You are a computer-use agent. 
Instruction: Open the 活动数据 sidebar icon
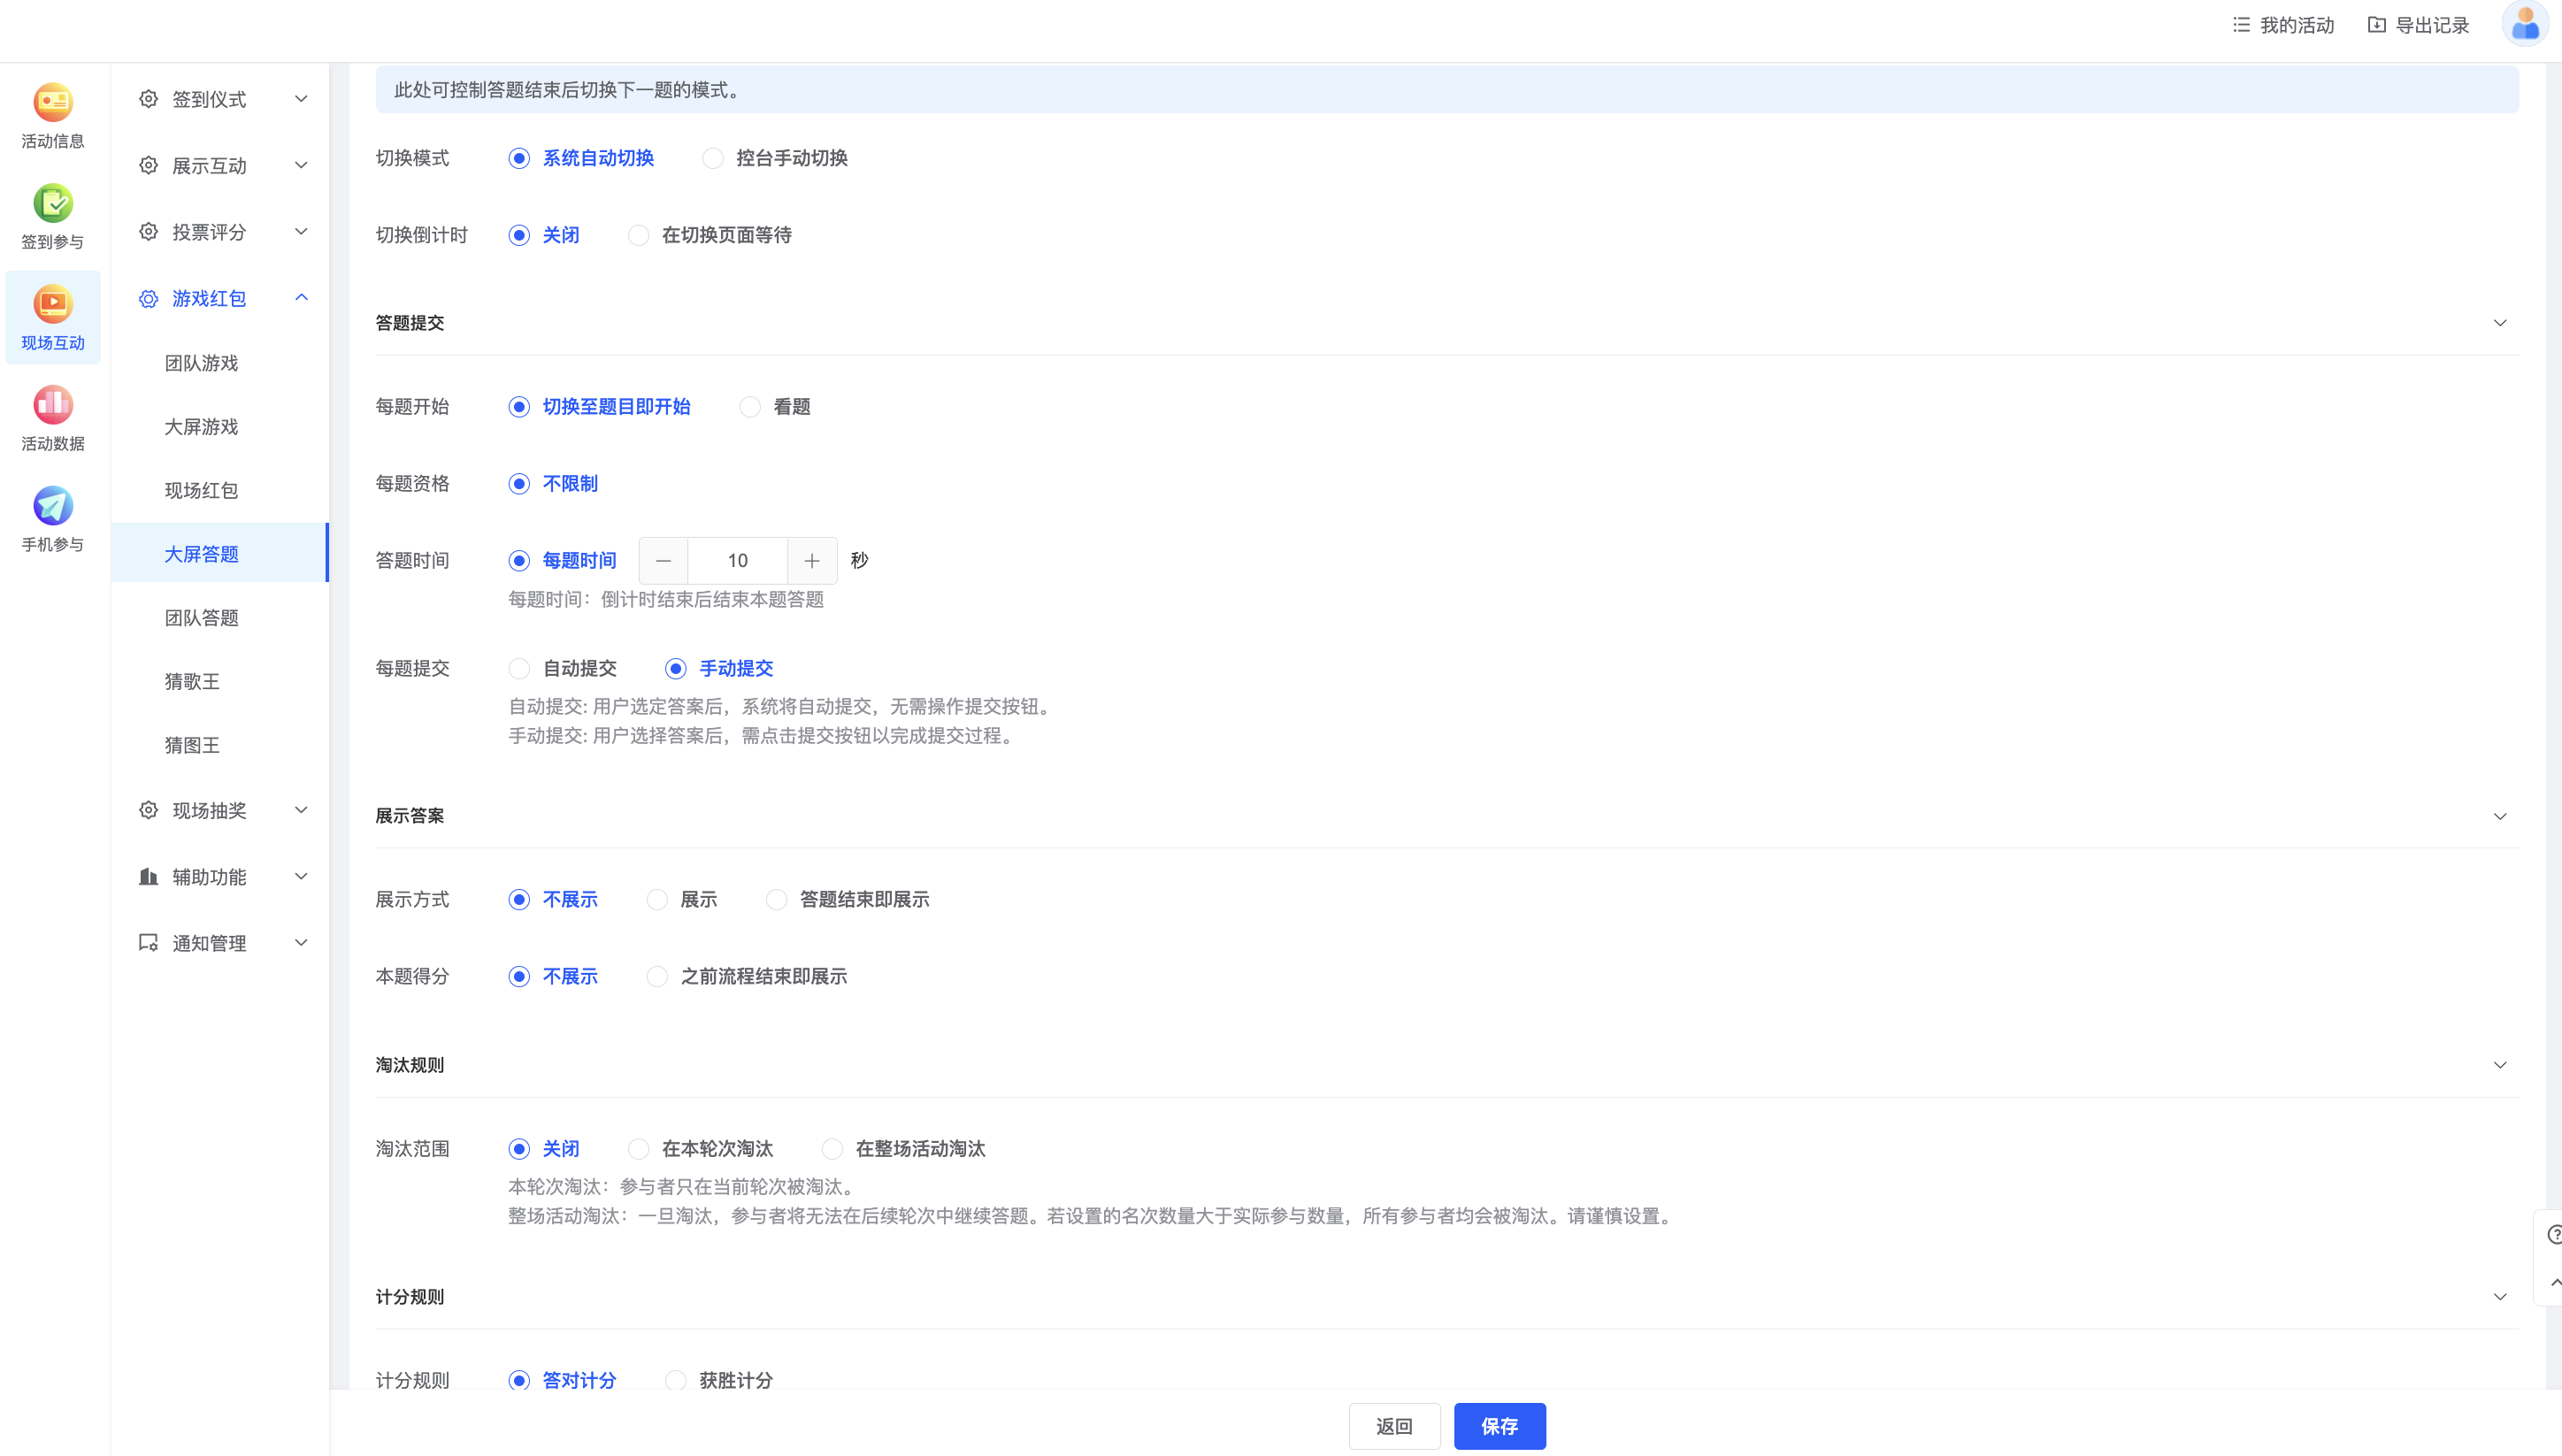coord(53,406)
